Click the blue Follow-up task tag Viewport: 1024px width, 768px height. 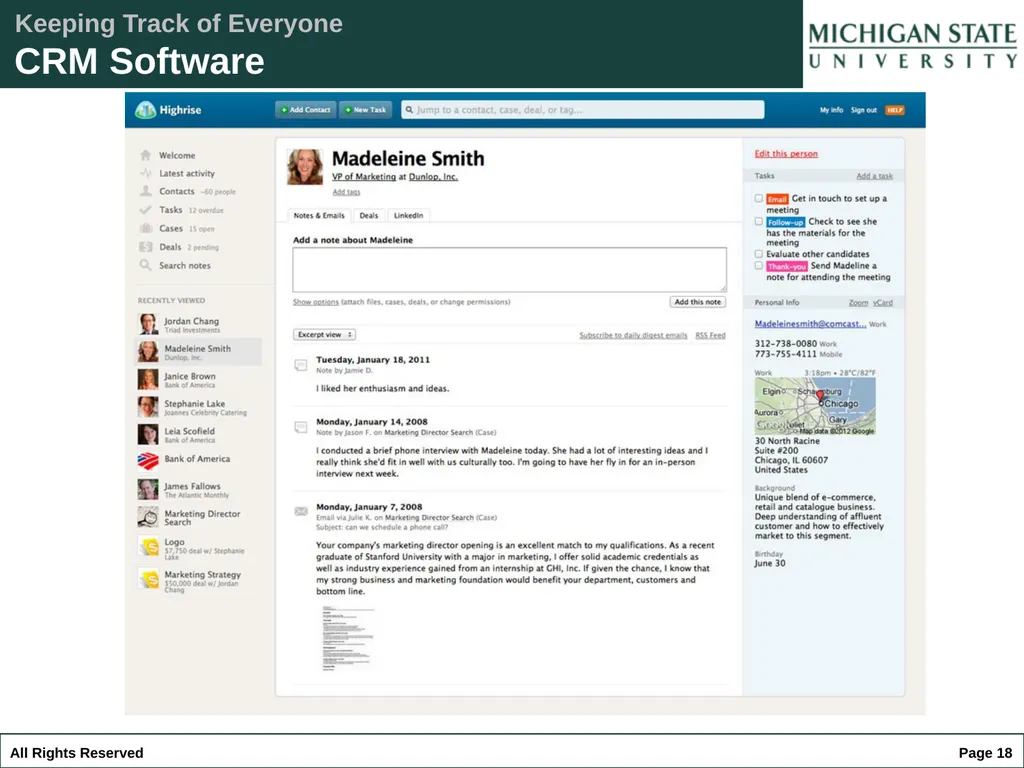pyautogui.click(x=785, y=222)
